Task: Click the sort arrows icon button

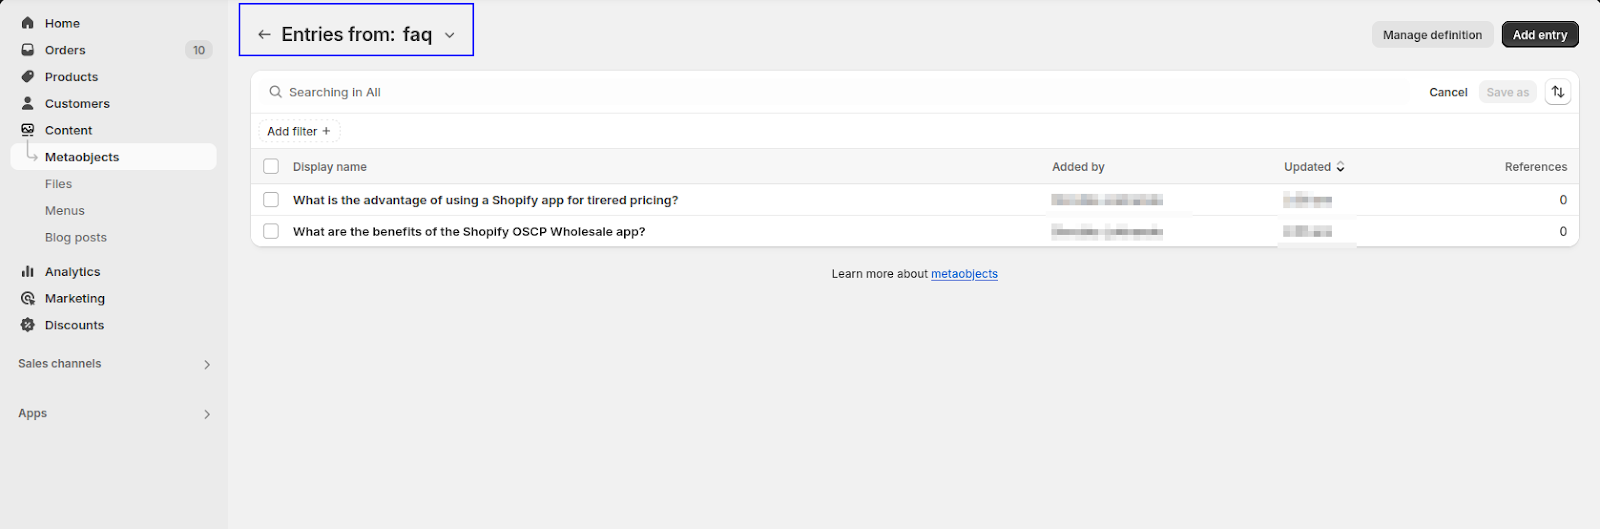Action: tap(1557, 92)
